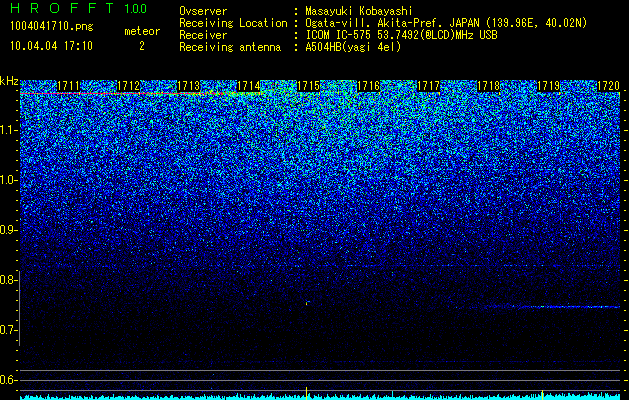This screenshot has width=629, height=400.
Task: Click the 1718 time marker label
Action: coord(489,86)
